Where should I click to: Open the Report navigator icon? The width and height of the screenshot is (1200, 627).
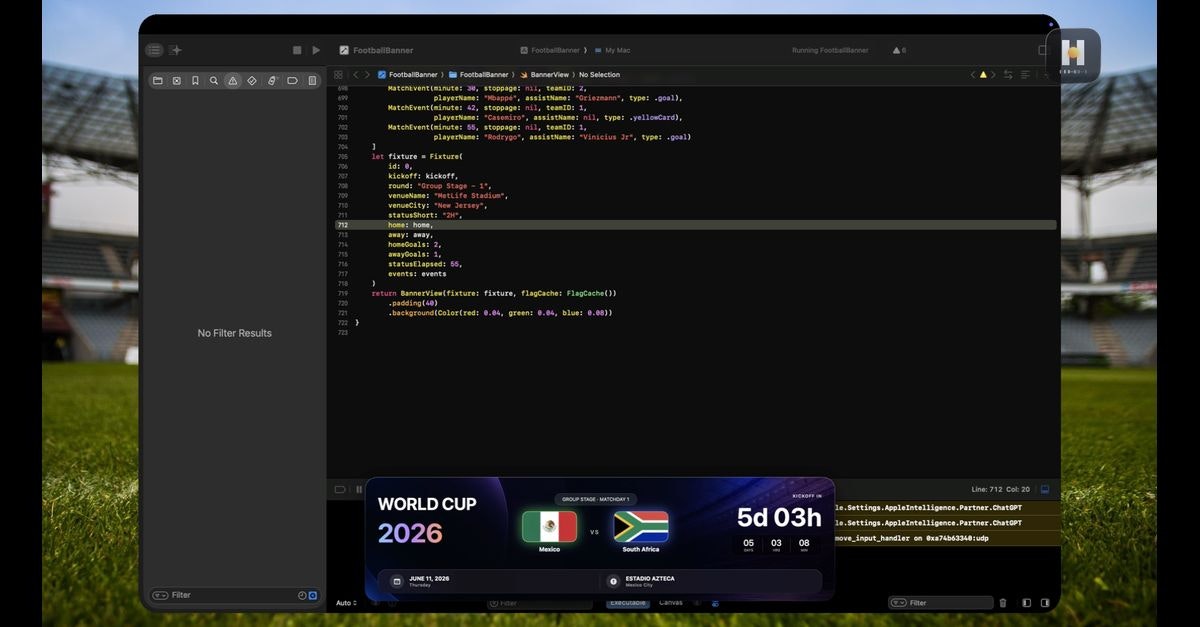pyautogui.click(x=312, y=80)
